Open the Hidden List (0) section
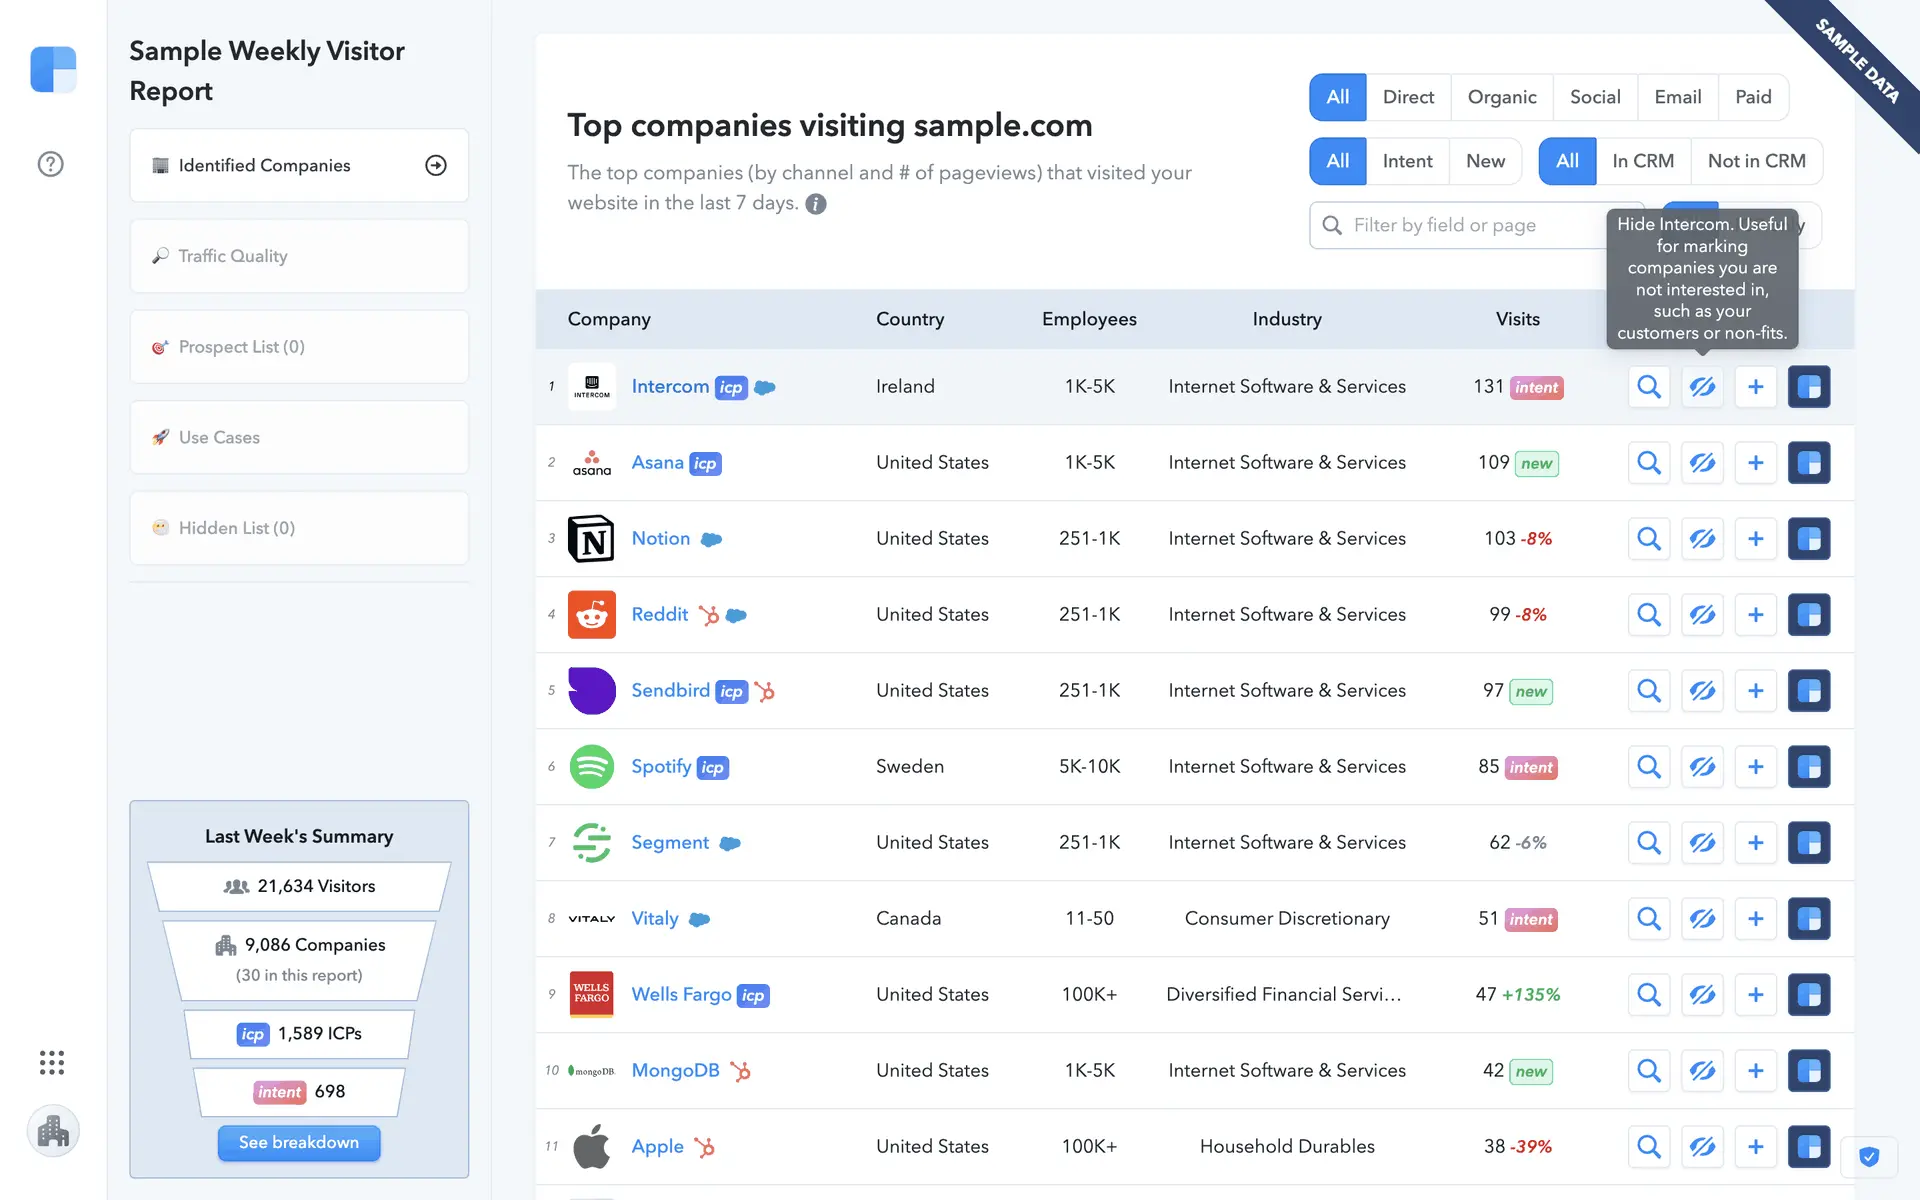The height and width of the screenshot is (1200, 1920). click(x=299, y=528)
